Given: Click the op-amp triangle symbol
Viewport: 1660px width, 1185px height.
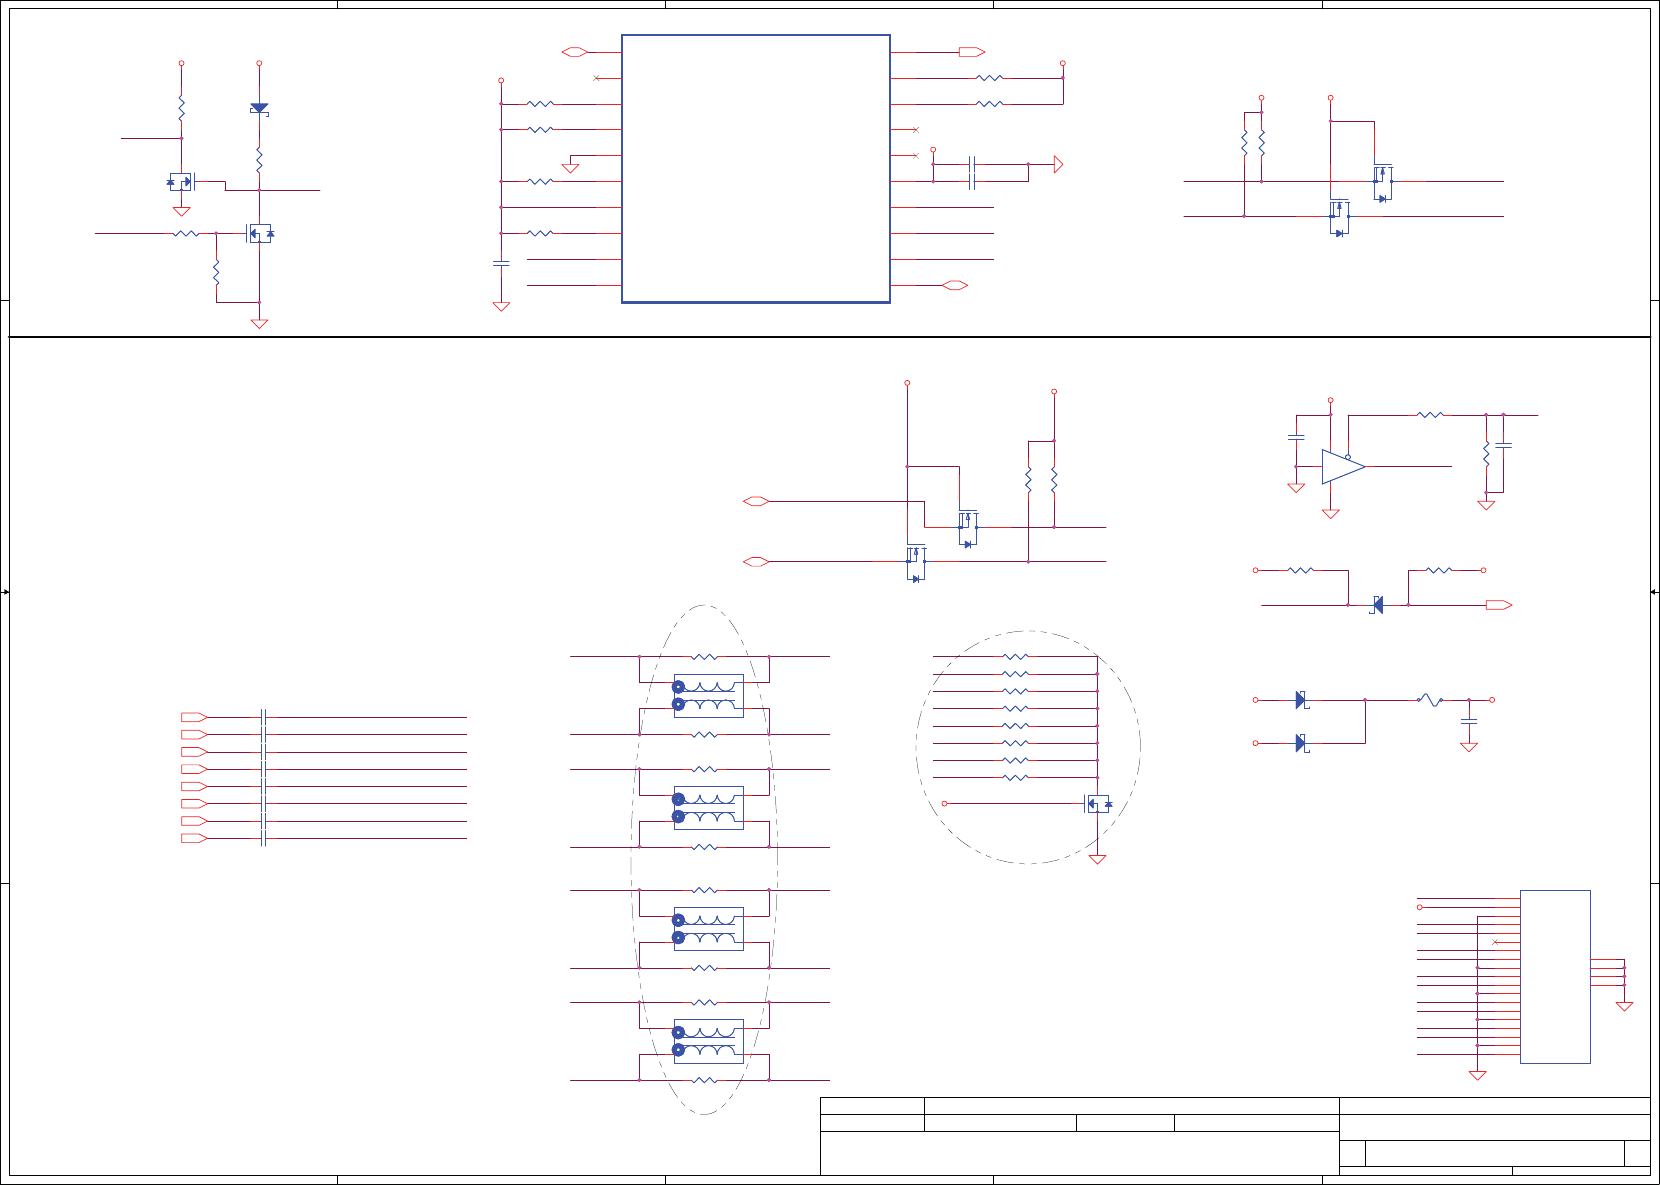Looking at the screenshot, I should coord(1343,467).
